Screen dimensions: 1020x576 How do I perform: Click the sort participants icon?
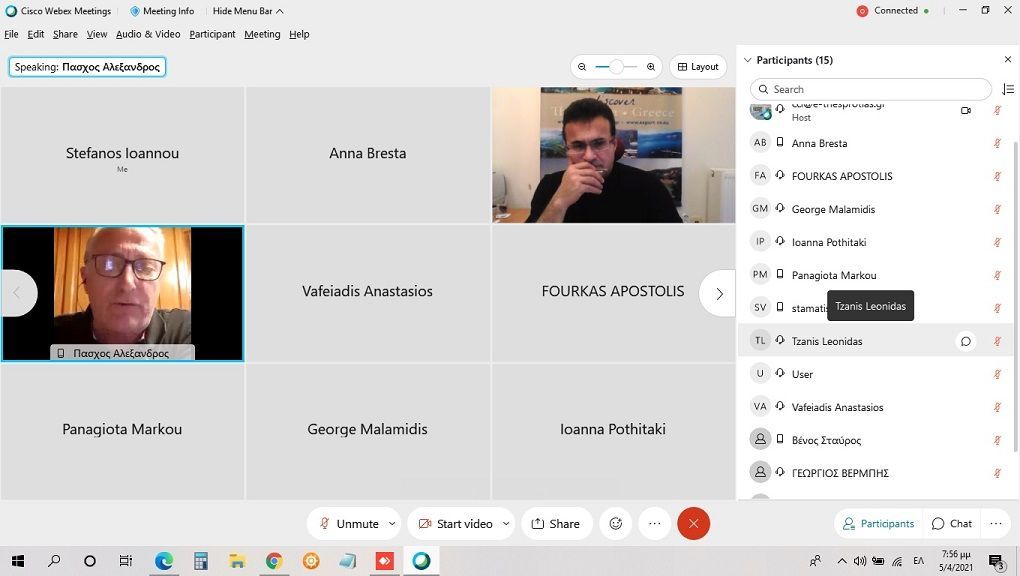click(1007, 89)
